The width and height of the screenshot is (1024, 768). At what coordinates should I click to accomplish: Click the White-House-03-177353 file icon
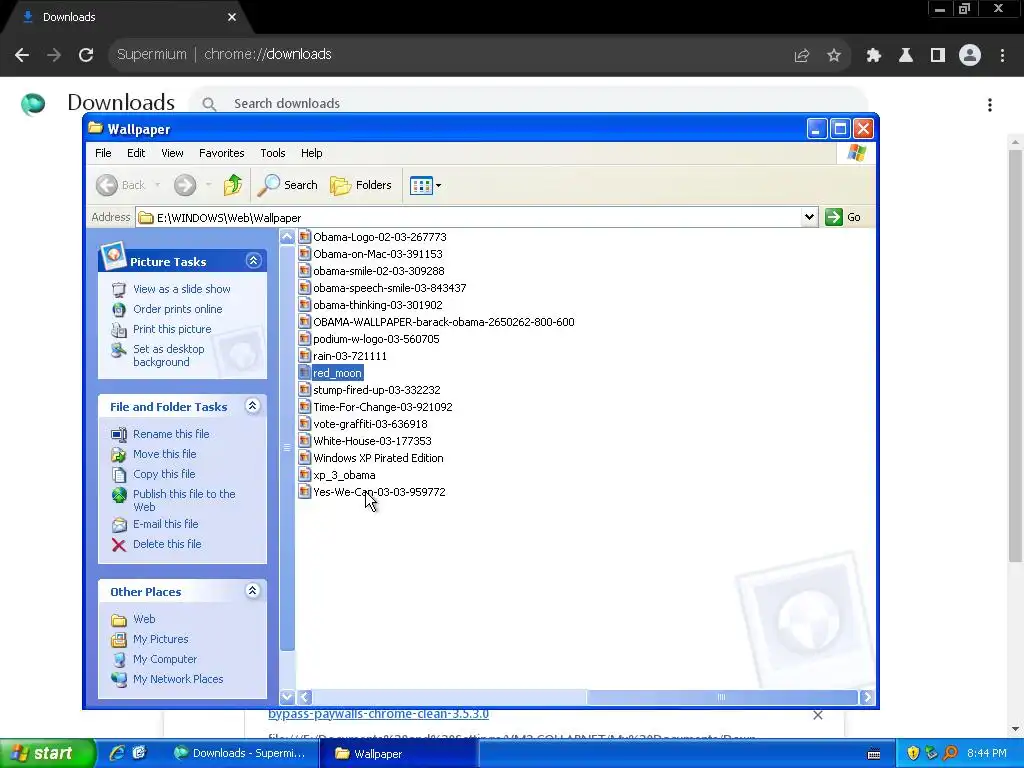click(x=304, y=440)
